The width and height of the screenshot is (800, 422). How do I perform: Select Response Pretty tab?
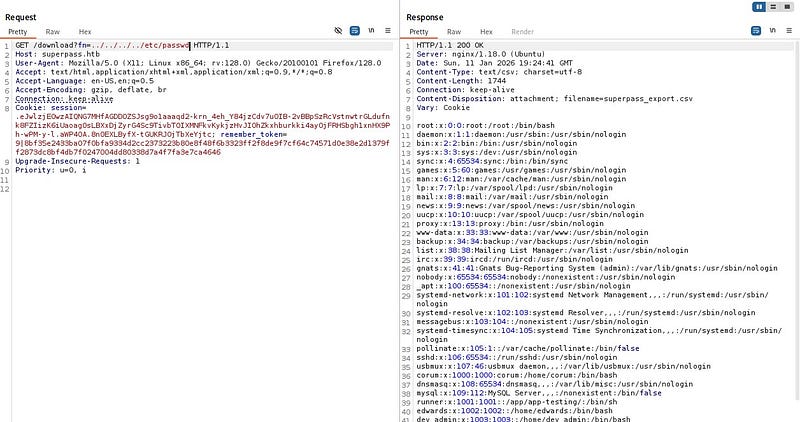421,32
